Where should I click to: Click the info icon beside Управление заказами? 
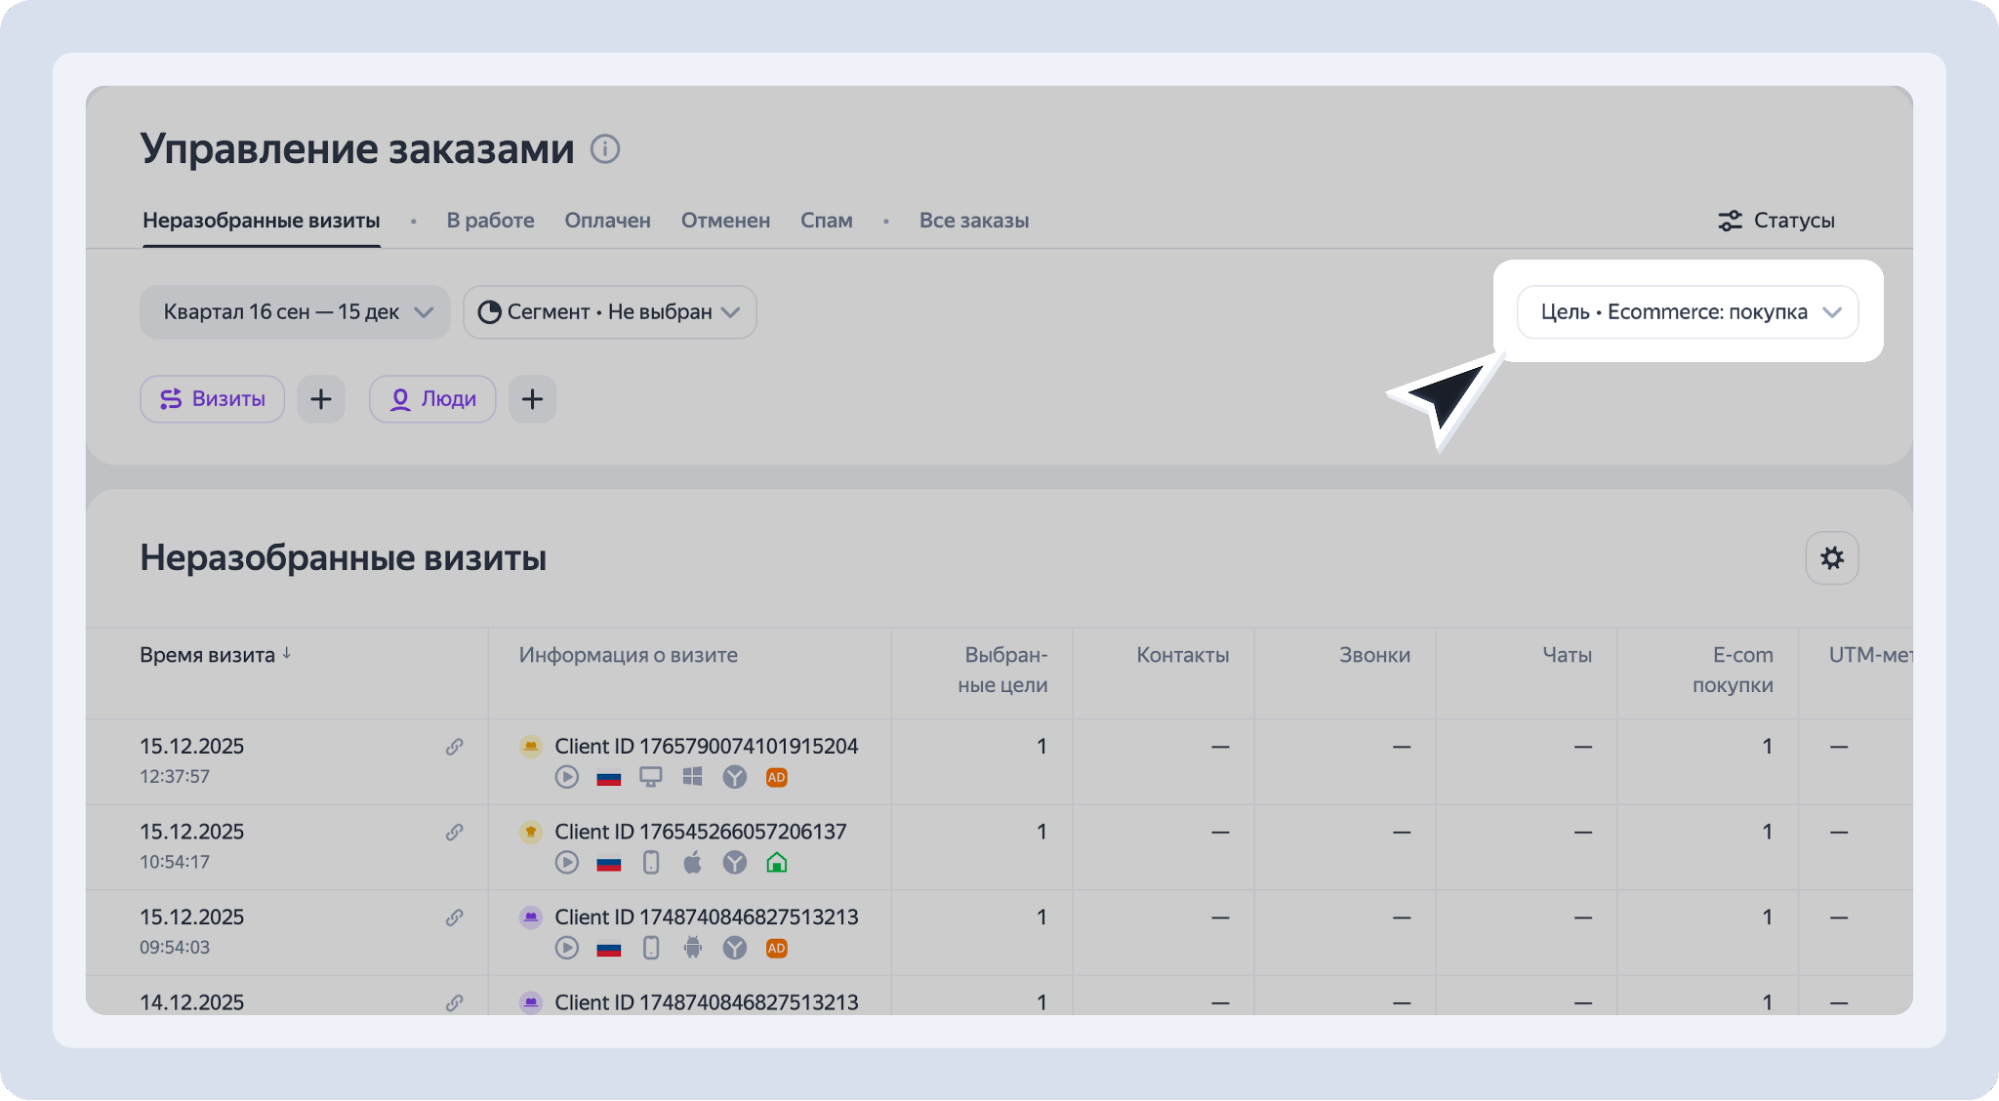tap(605, 149)
